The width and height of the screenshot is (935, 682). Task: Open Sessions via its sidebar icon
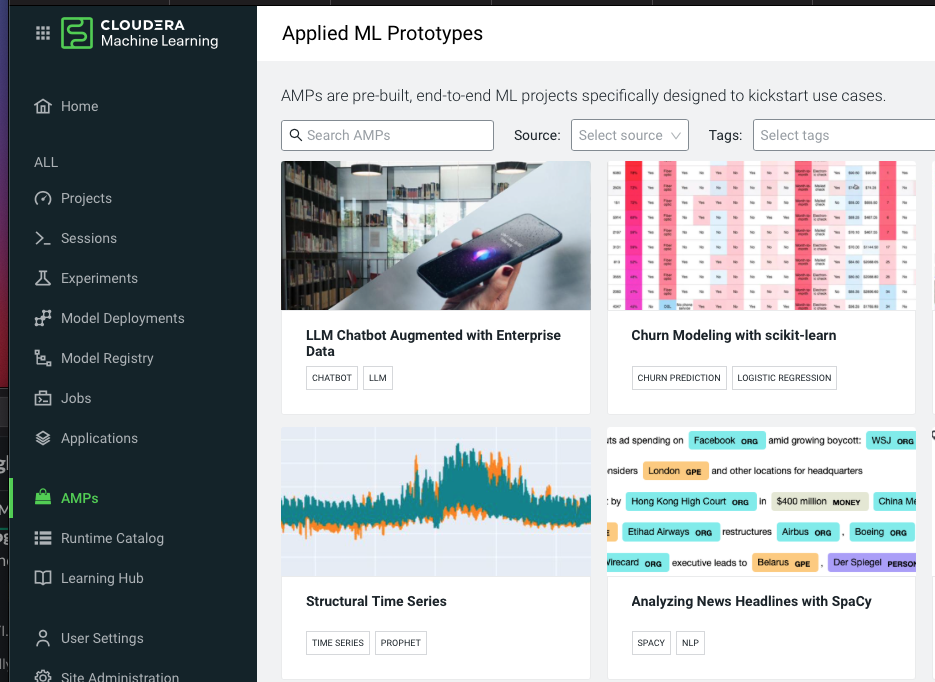42,238
